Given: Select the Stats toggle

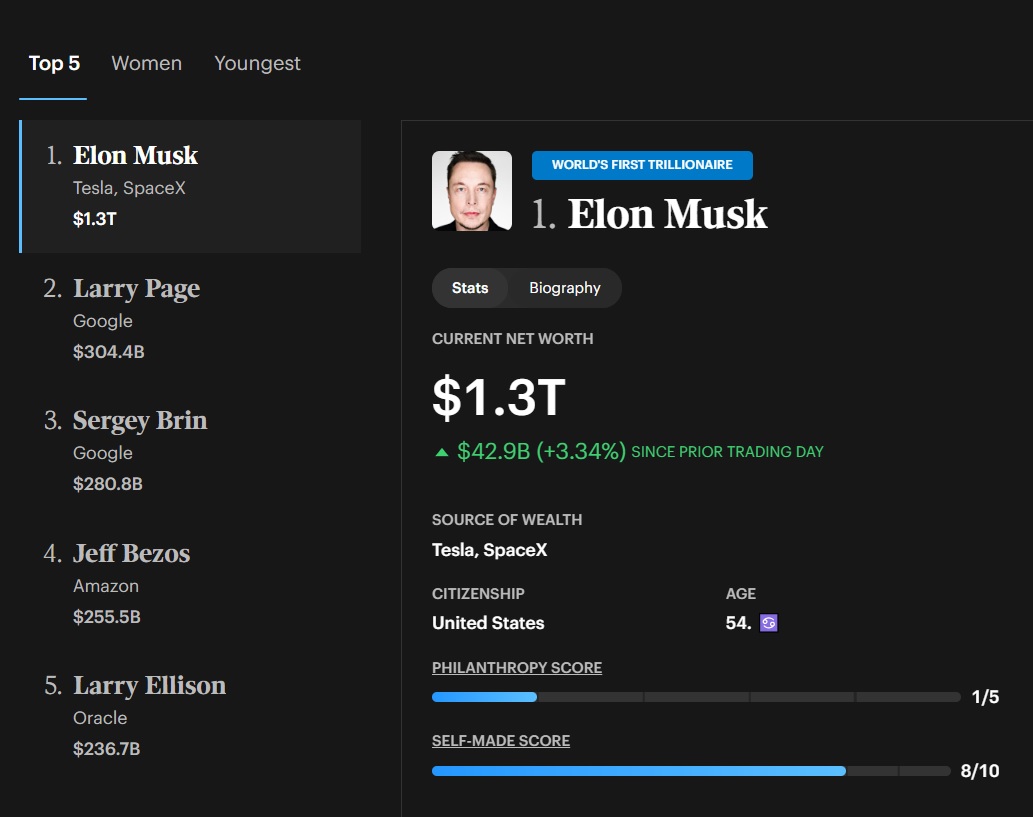Looking at the screenshot, I should 470,288.
